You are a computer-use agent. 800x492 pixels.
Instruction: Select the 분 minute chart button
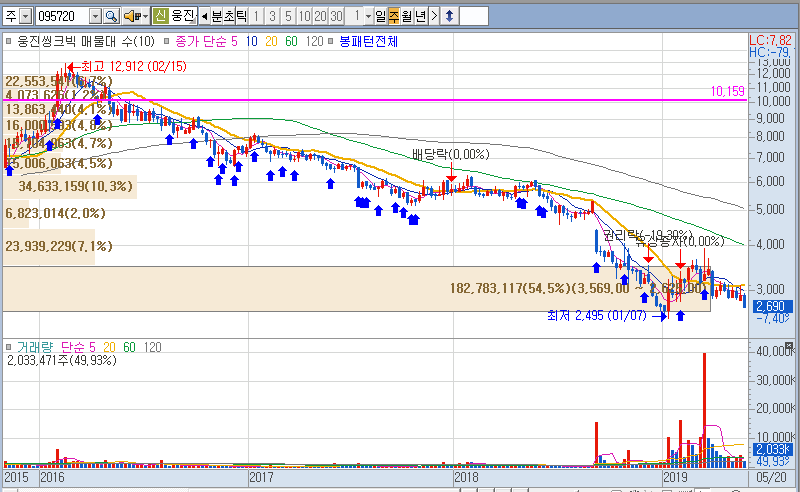[x=216, y=16]
